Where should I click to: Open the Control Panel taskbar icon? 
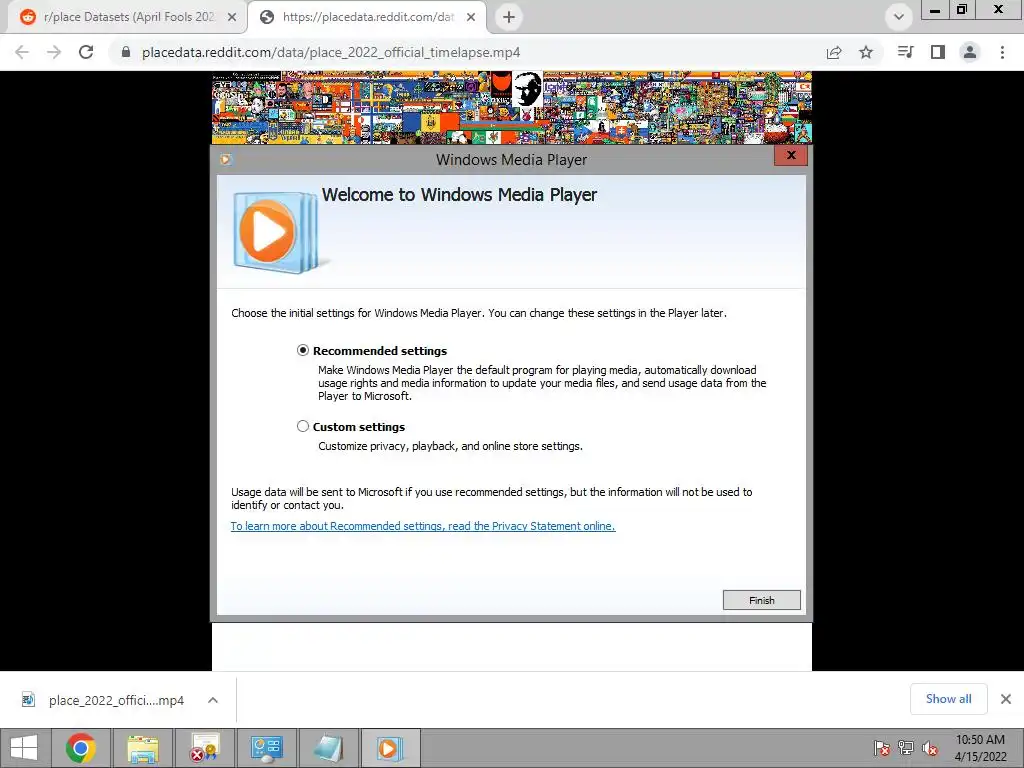(266, 748)
